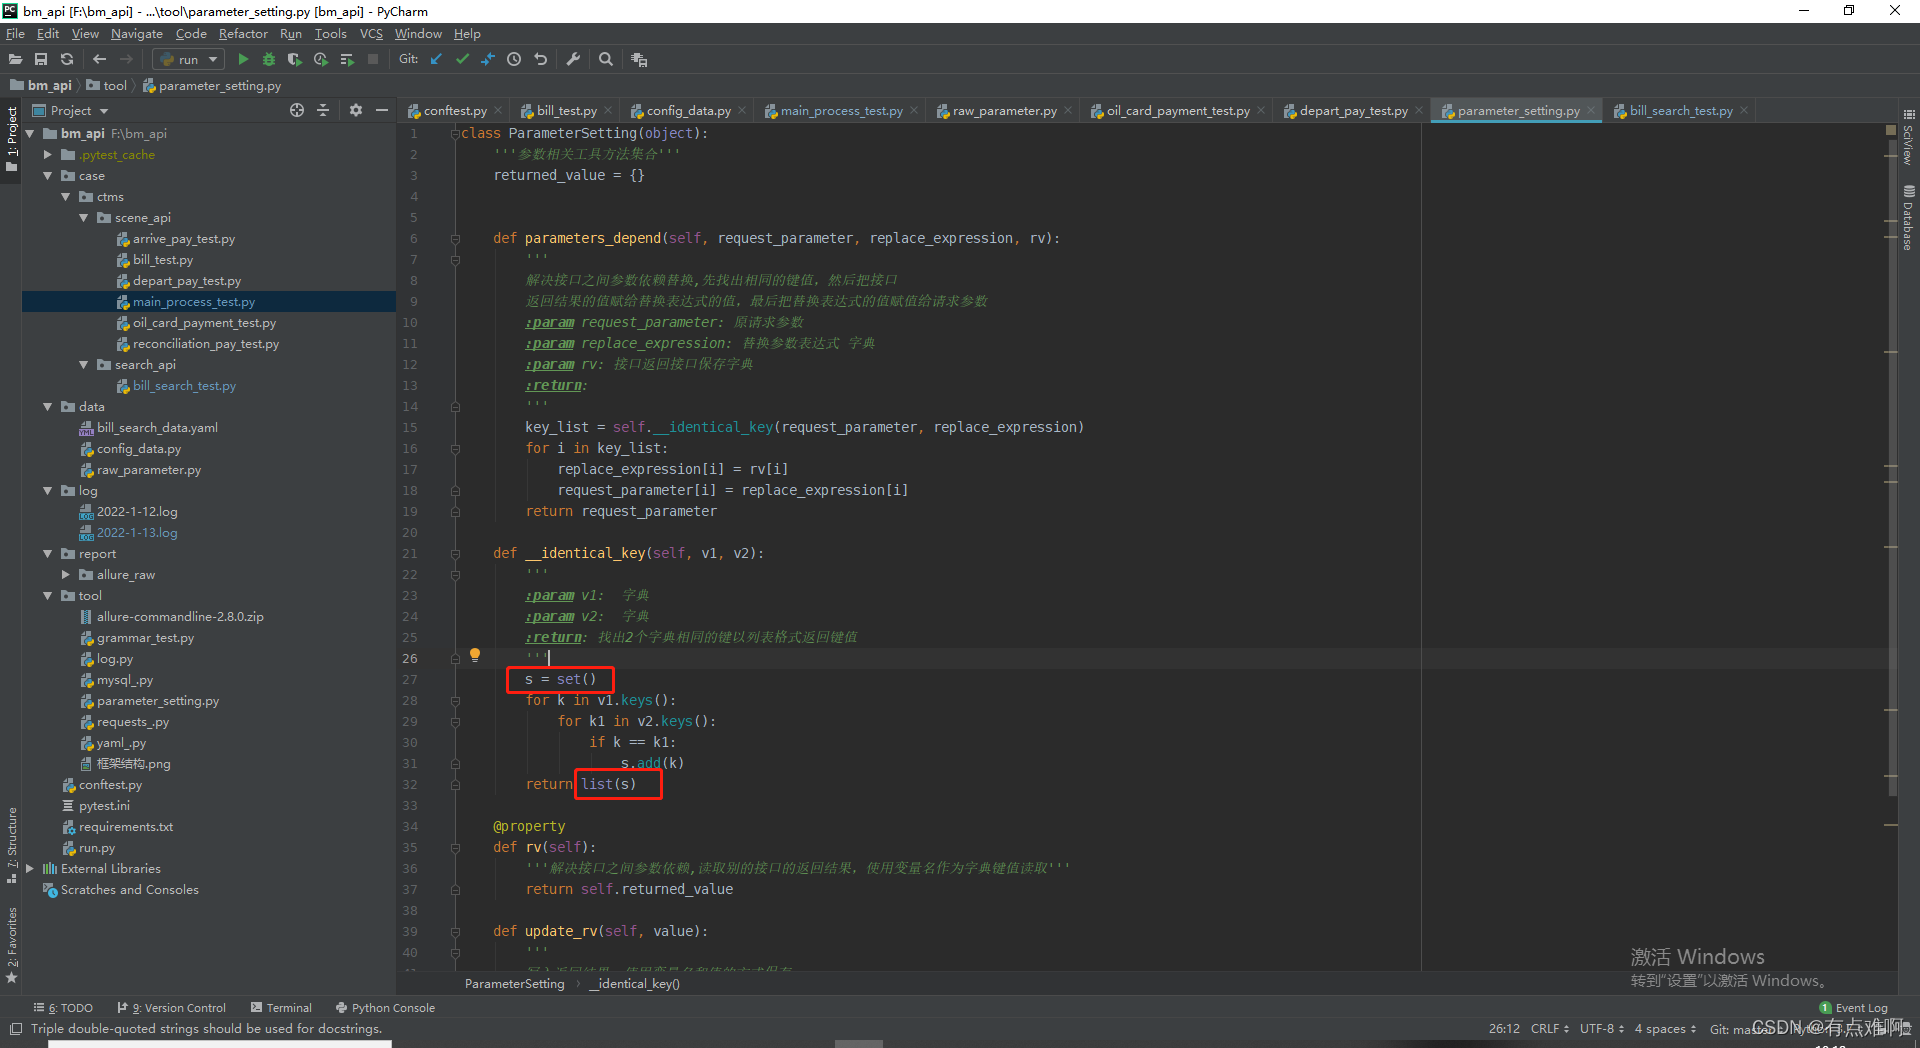Open the Project view selector dropdown
This screenshot has width=1920, height=1048.
tap(70, 111)
